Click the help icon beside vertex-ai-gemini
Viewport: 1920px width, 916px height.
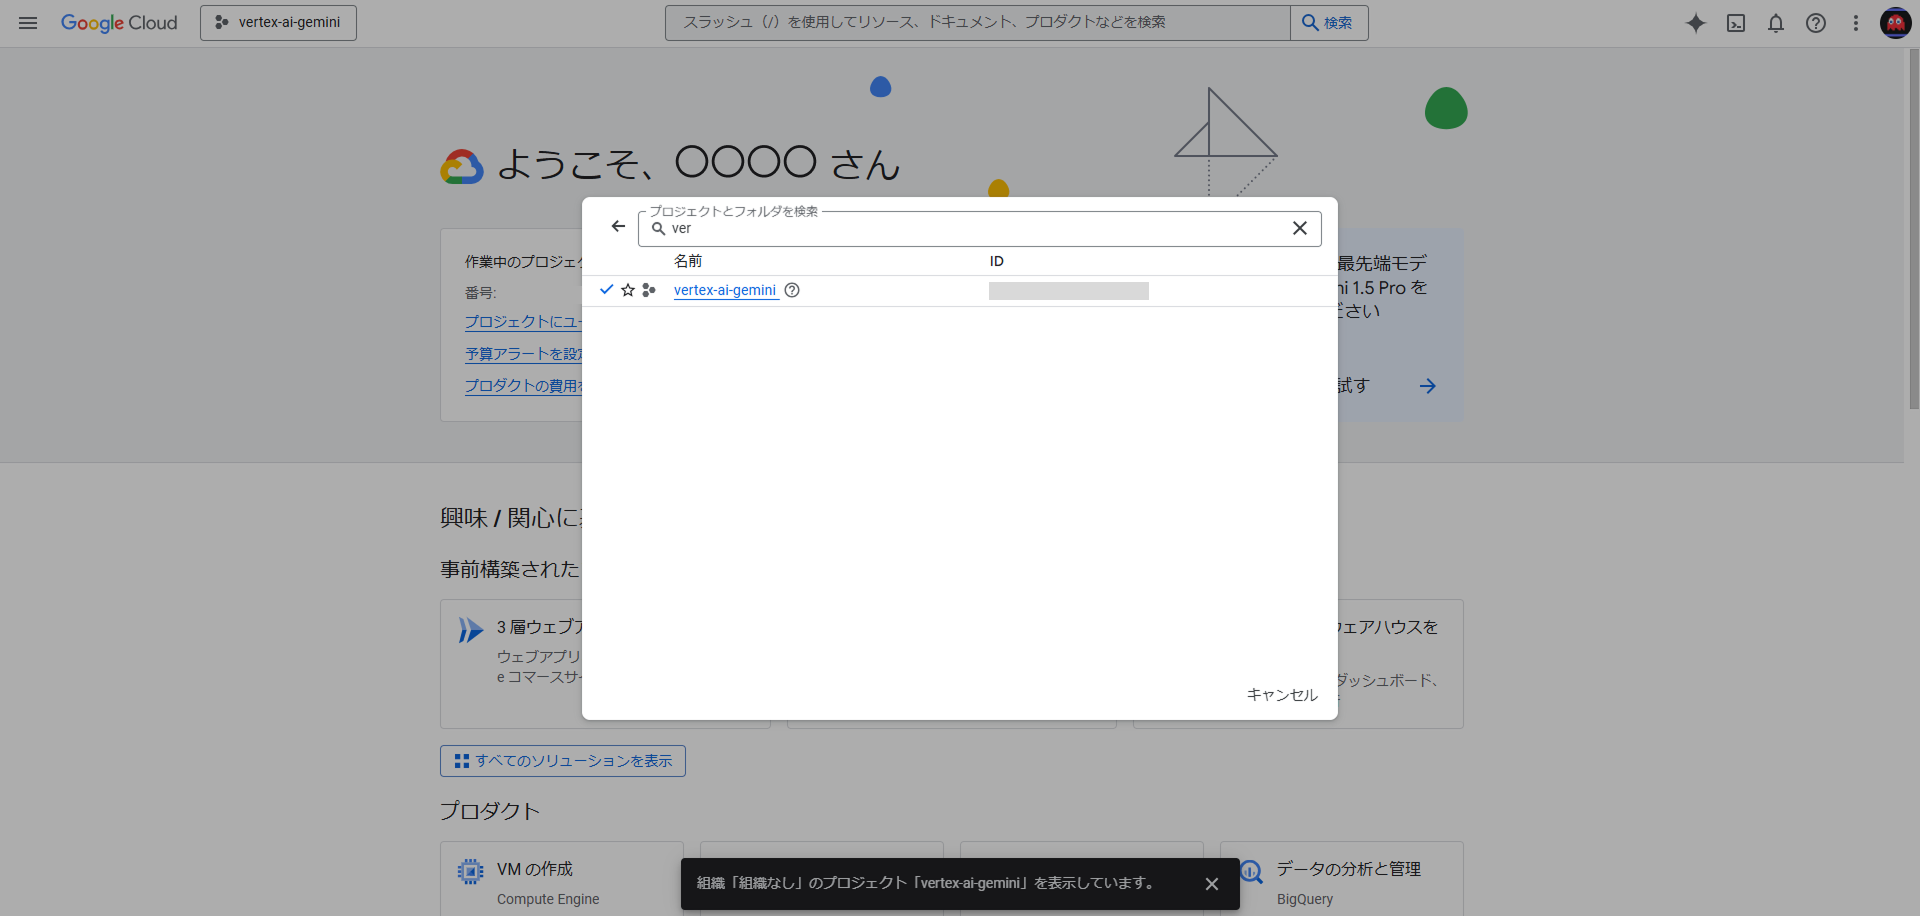[792, 290]
